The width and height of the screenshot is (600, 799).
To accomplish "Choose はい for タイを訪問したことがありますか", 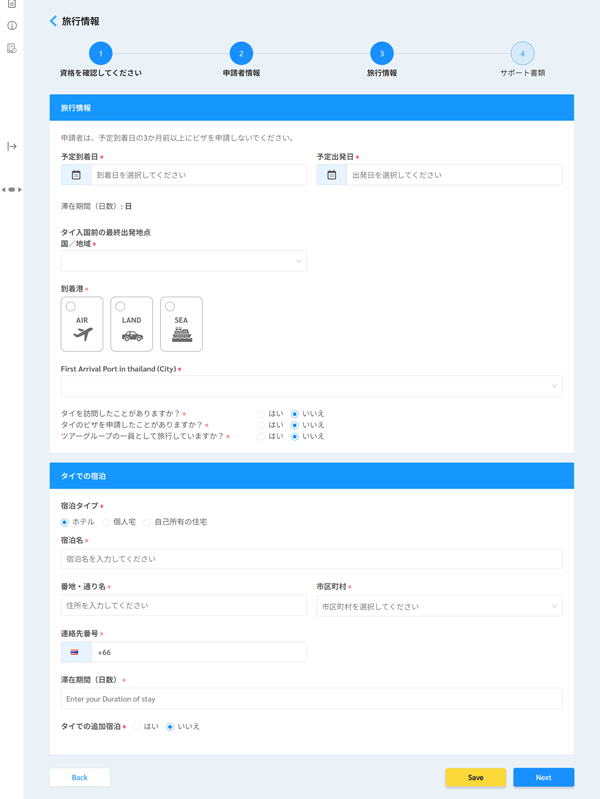I will [x=261, y=414].
